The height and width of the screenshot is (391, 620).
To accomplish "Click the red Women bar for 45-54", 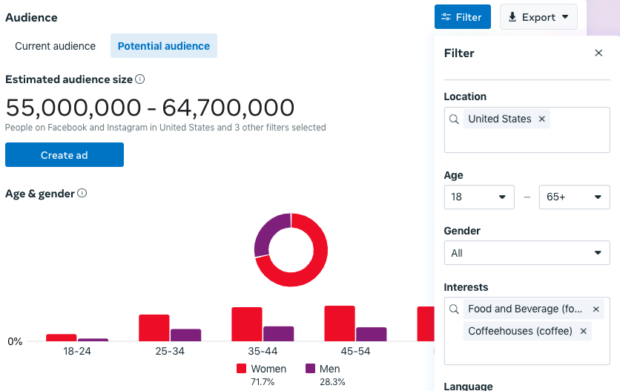I will (340, 323).
